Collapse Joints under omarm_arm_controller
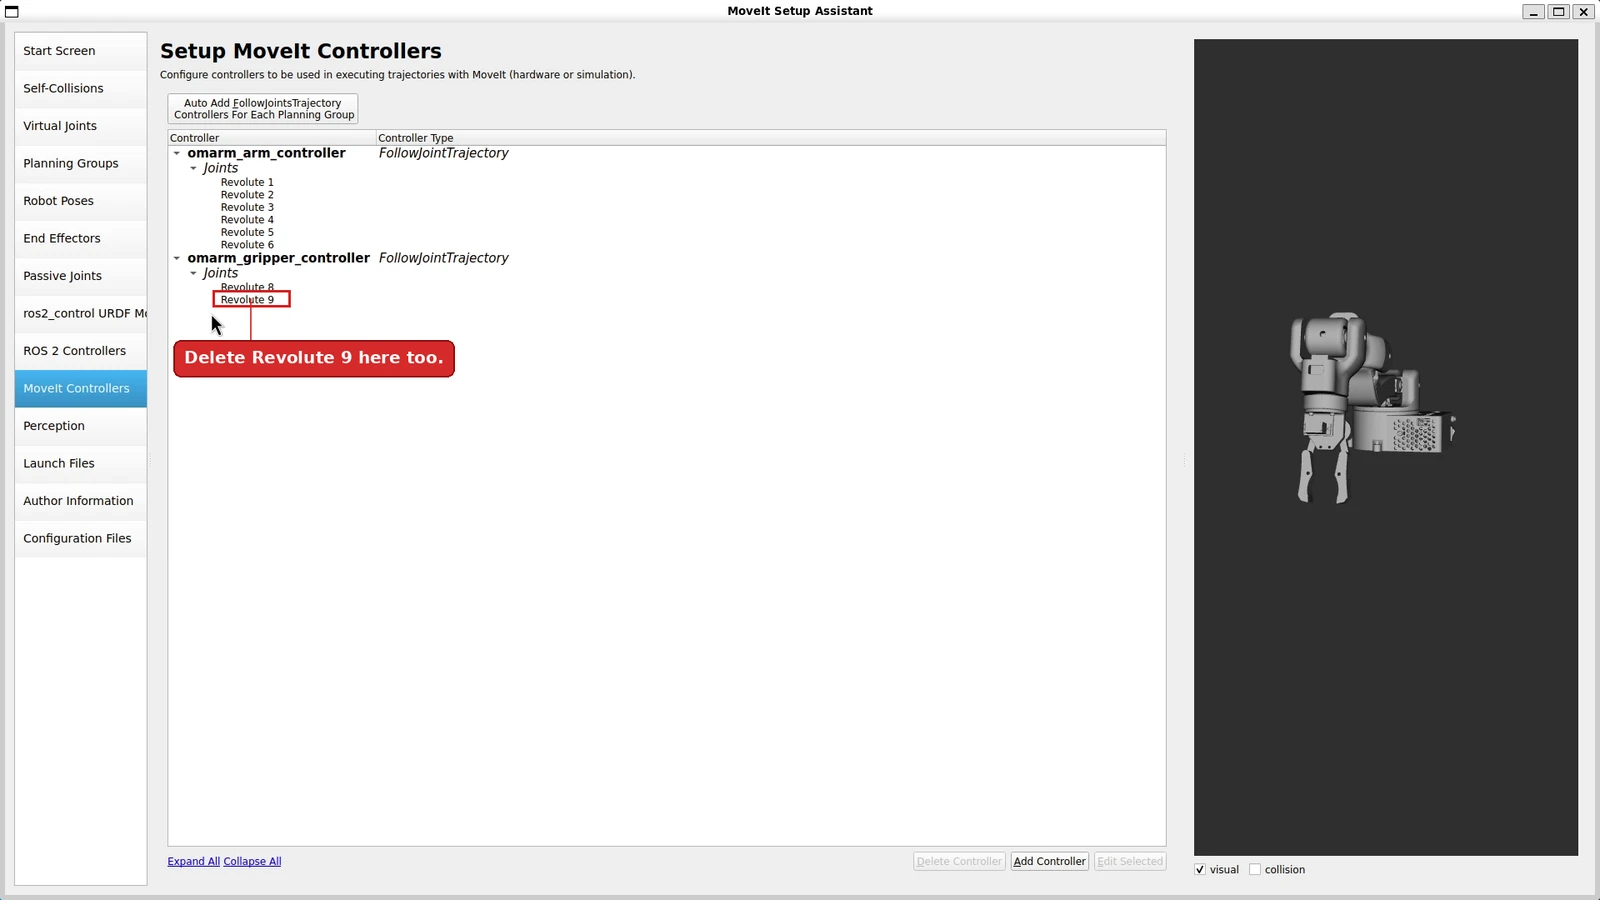 [x=194, y=168]
